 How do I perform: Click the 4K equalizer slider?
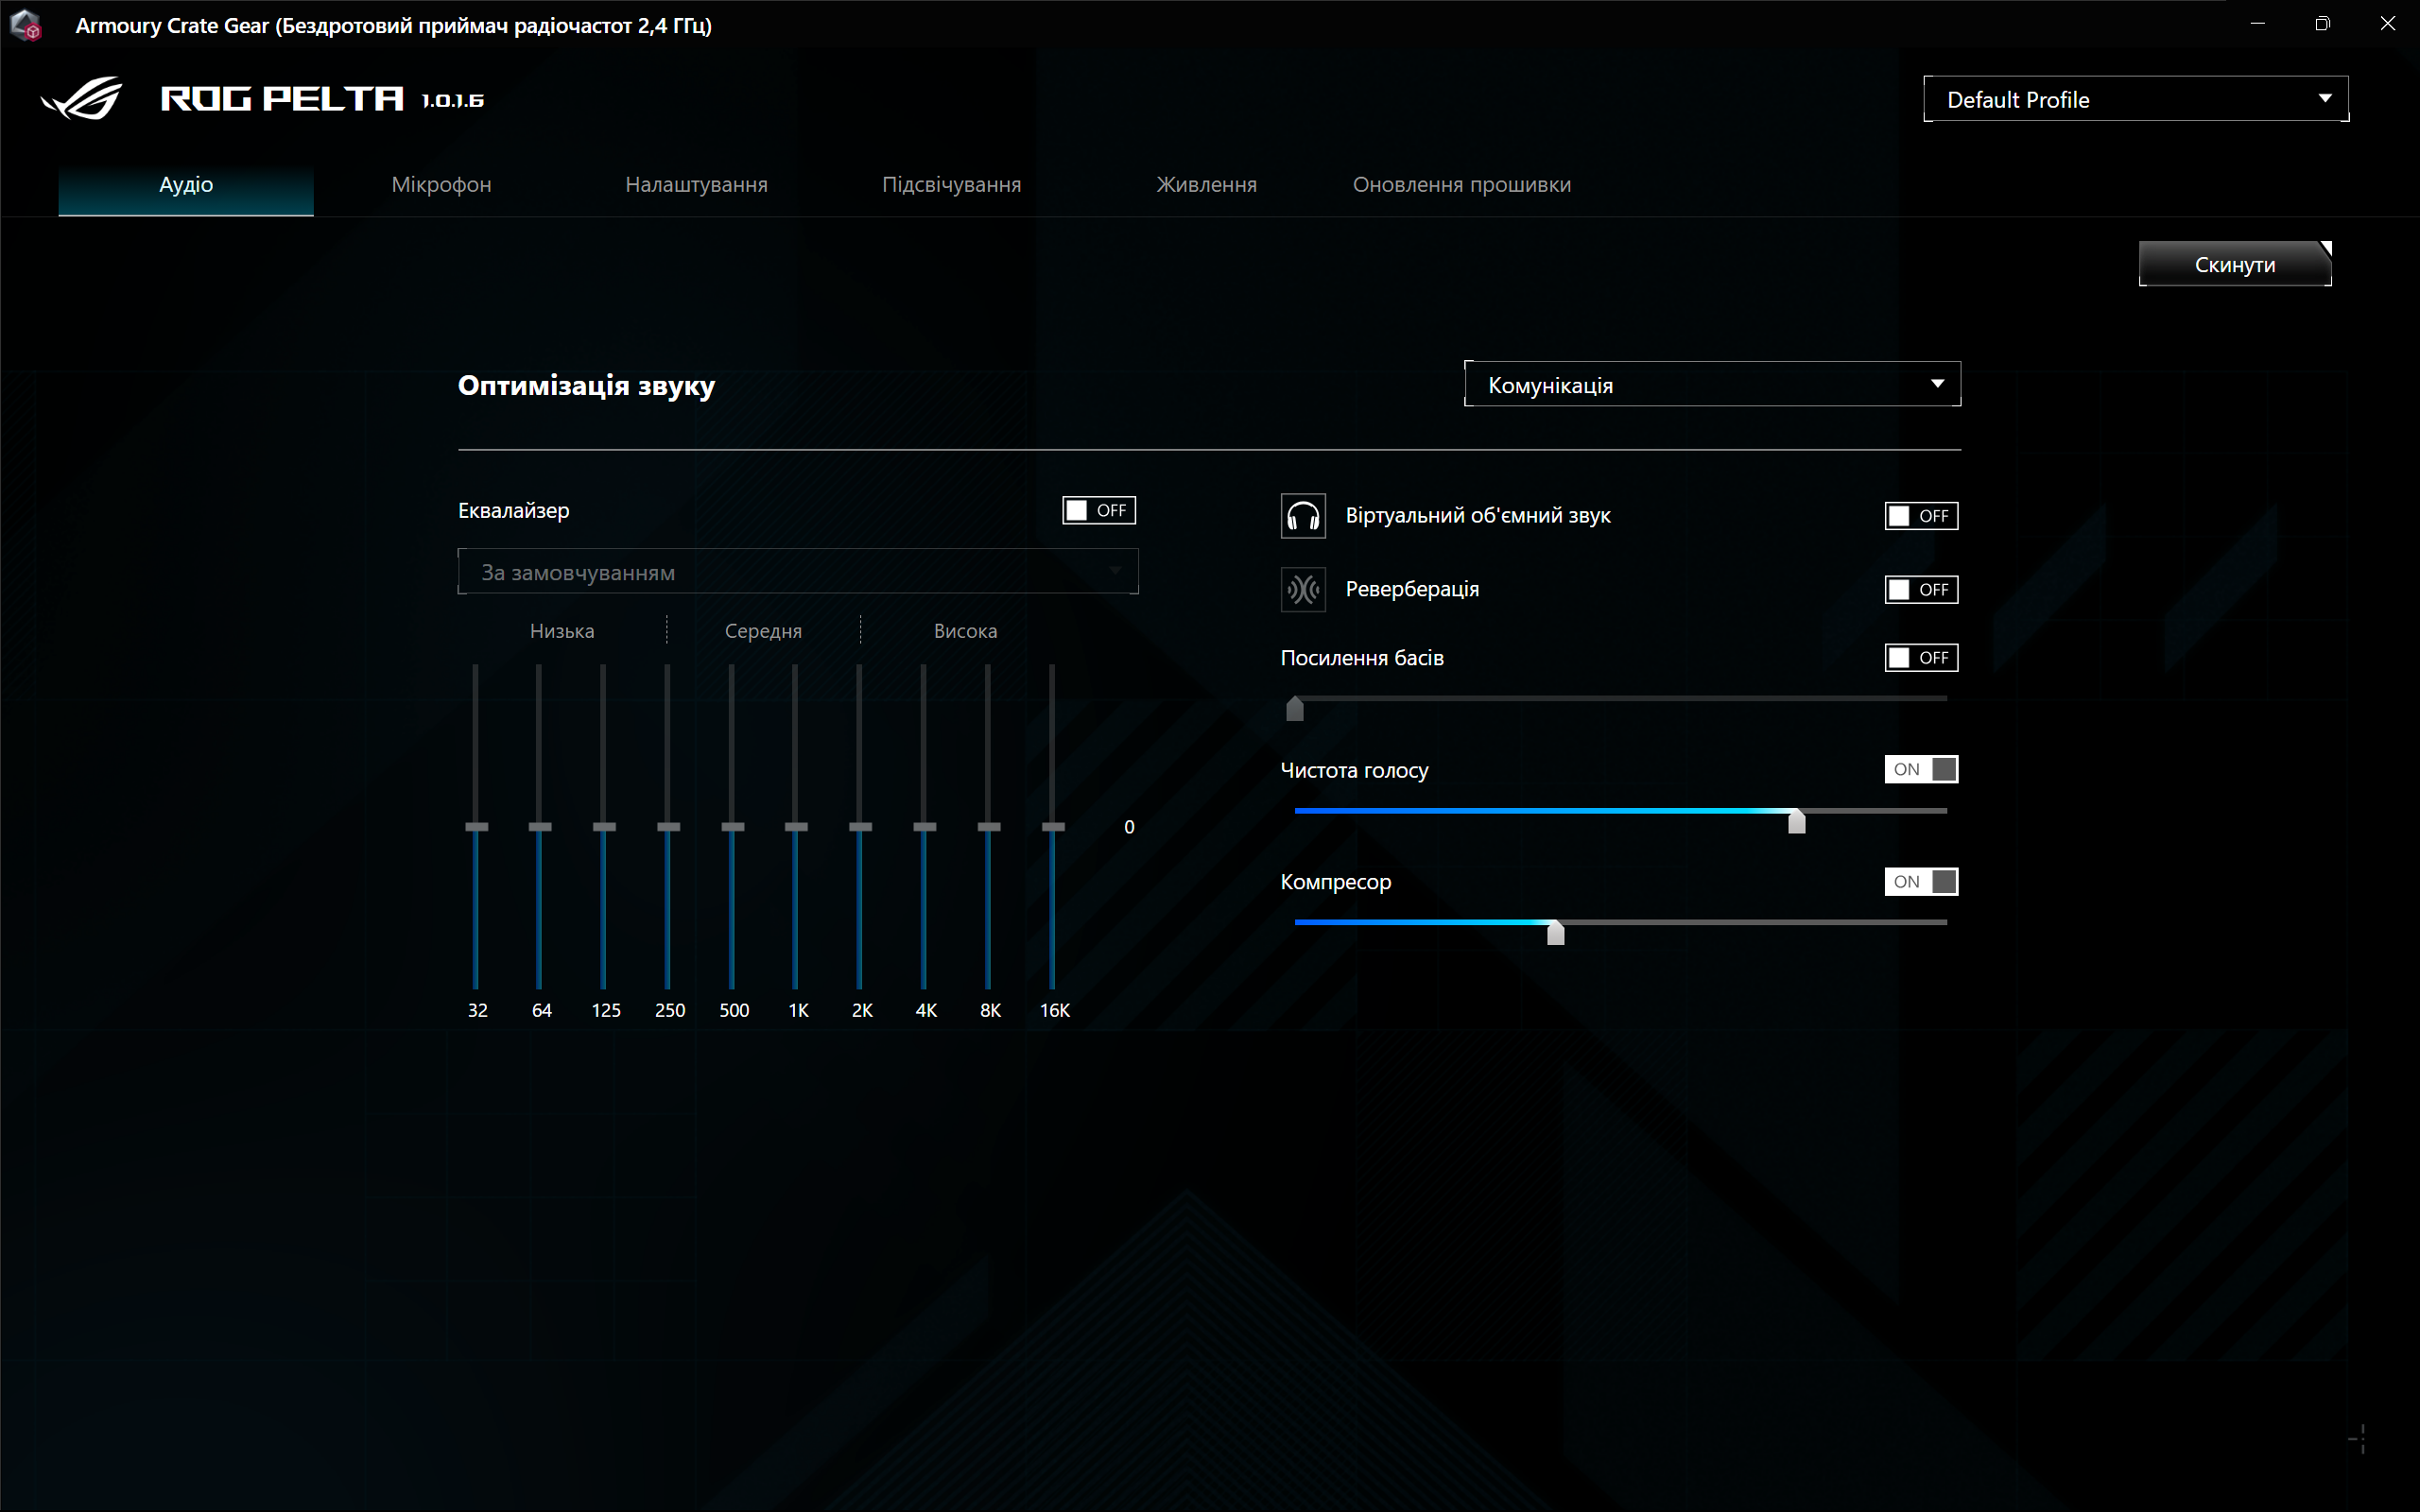(x=925, y=827)
